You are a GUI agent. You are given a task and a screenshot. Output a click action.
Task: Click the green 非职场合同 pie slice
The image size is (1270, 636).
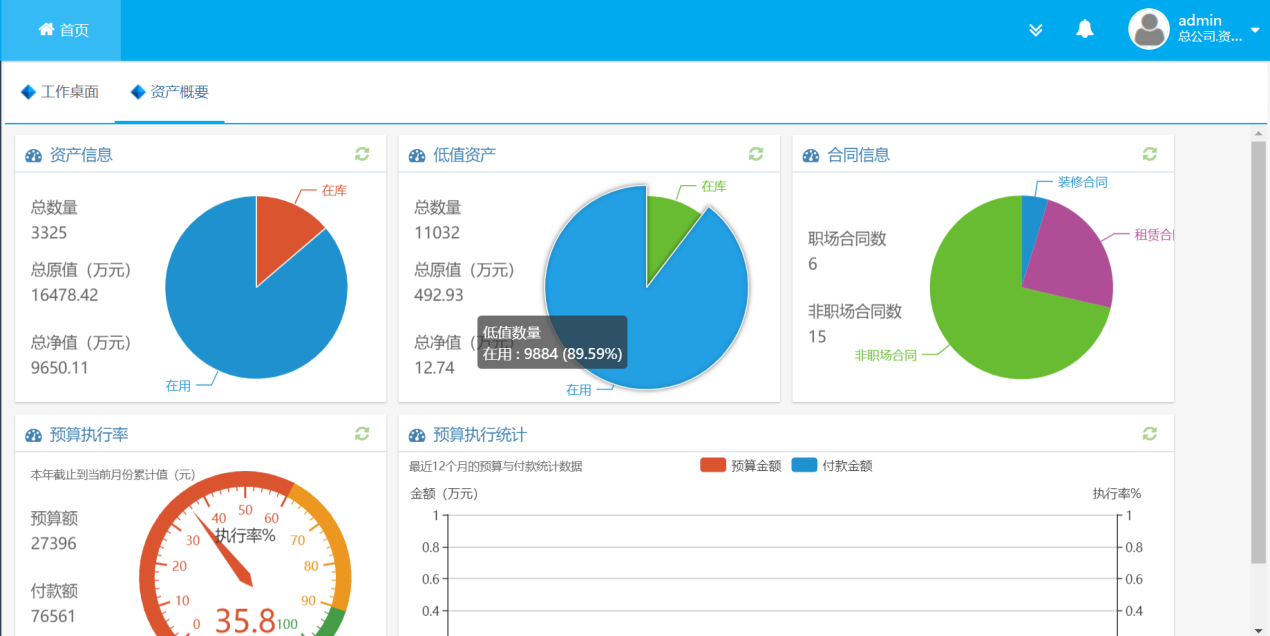pos(1000,310)
